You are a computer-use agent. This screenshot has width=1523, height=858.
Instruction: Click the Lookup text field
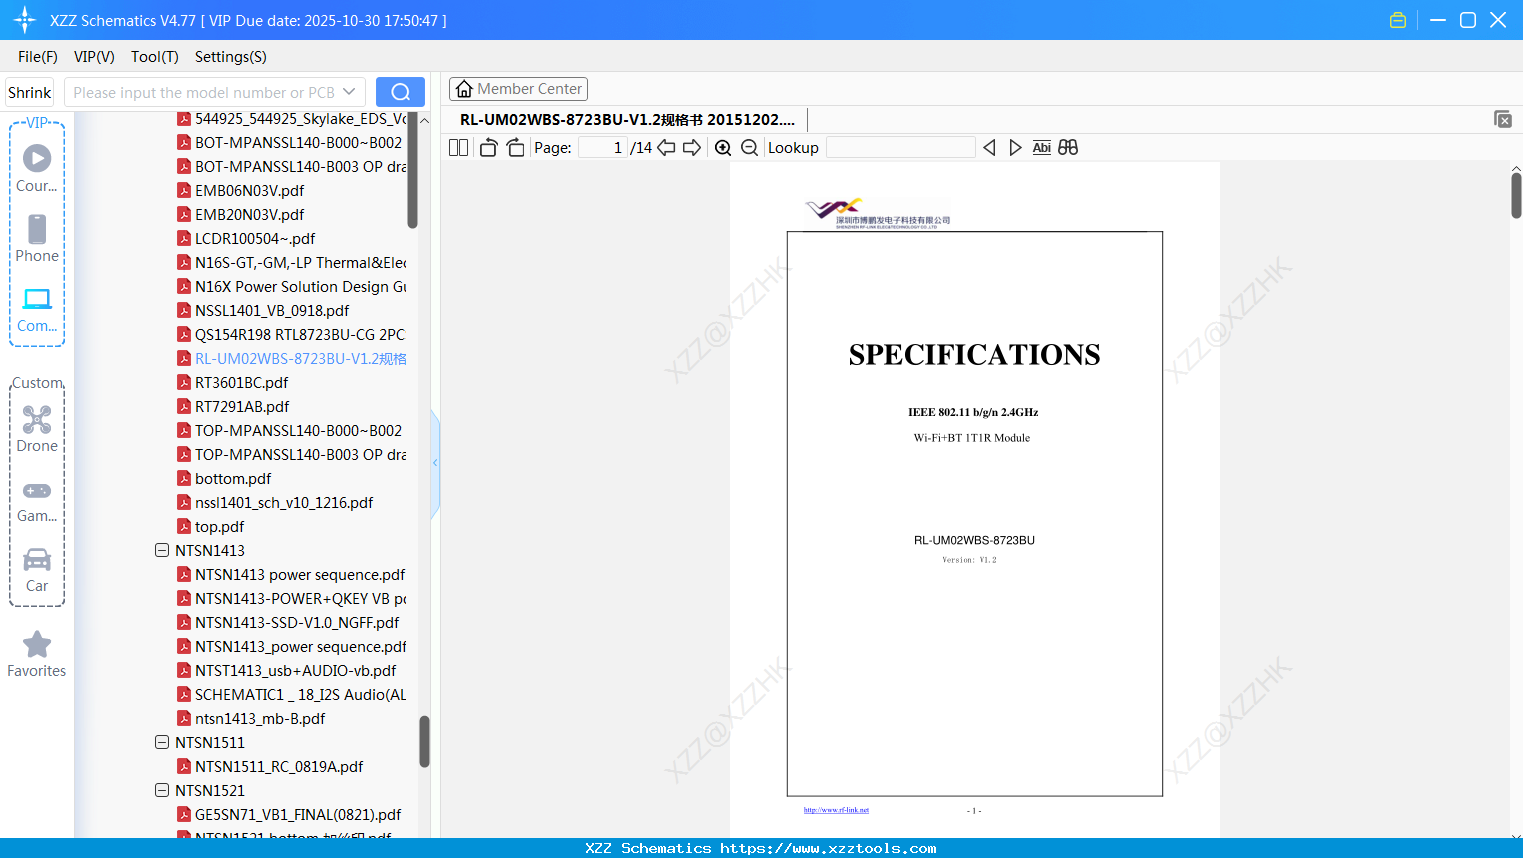[901, 148]
